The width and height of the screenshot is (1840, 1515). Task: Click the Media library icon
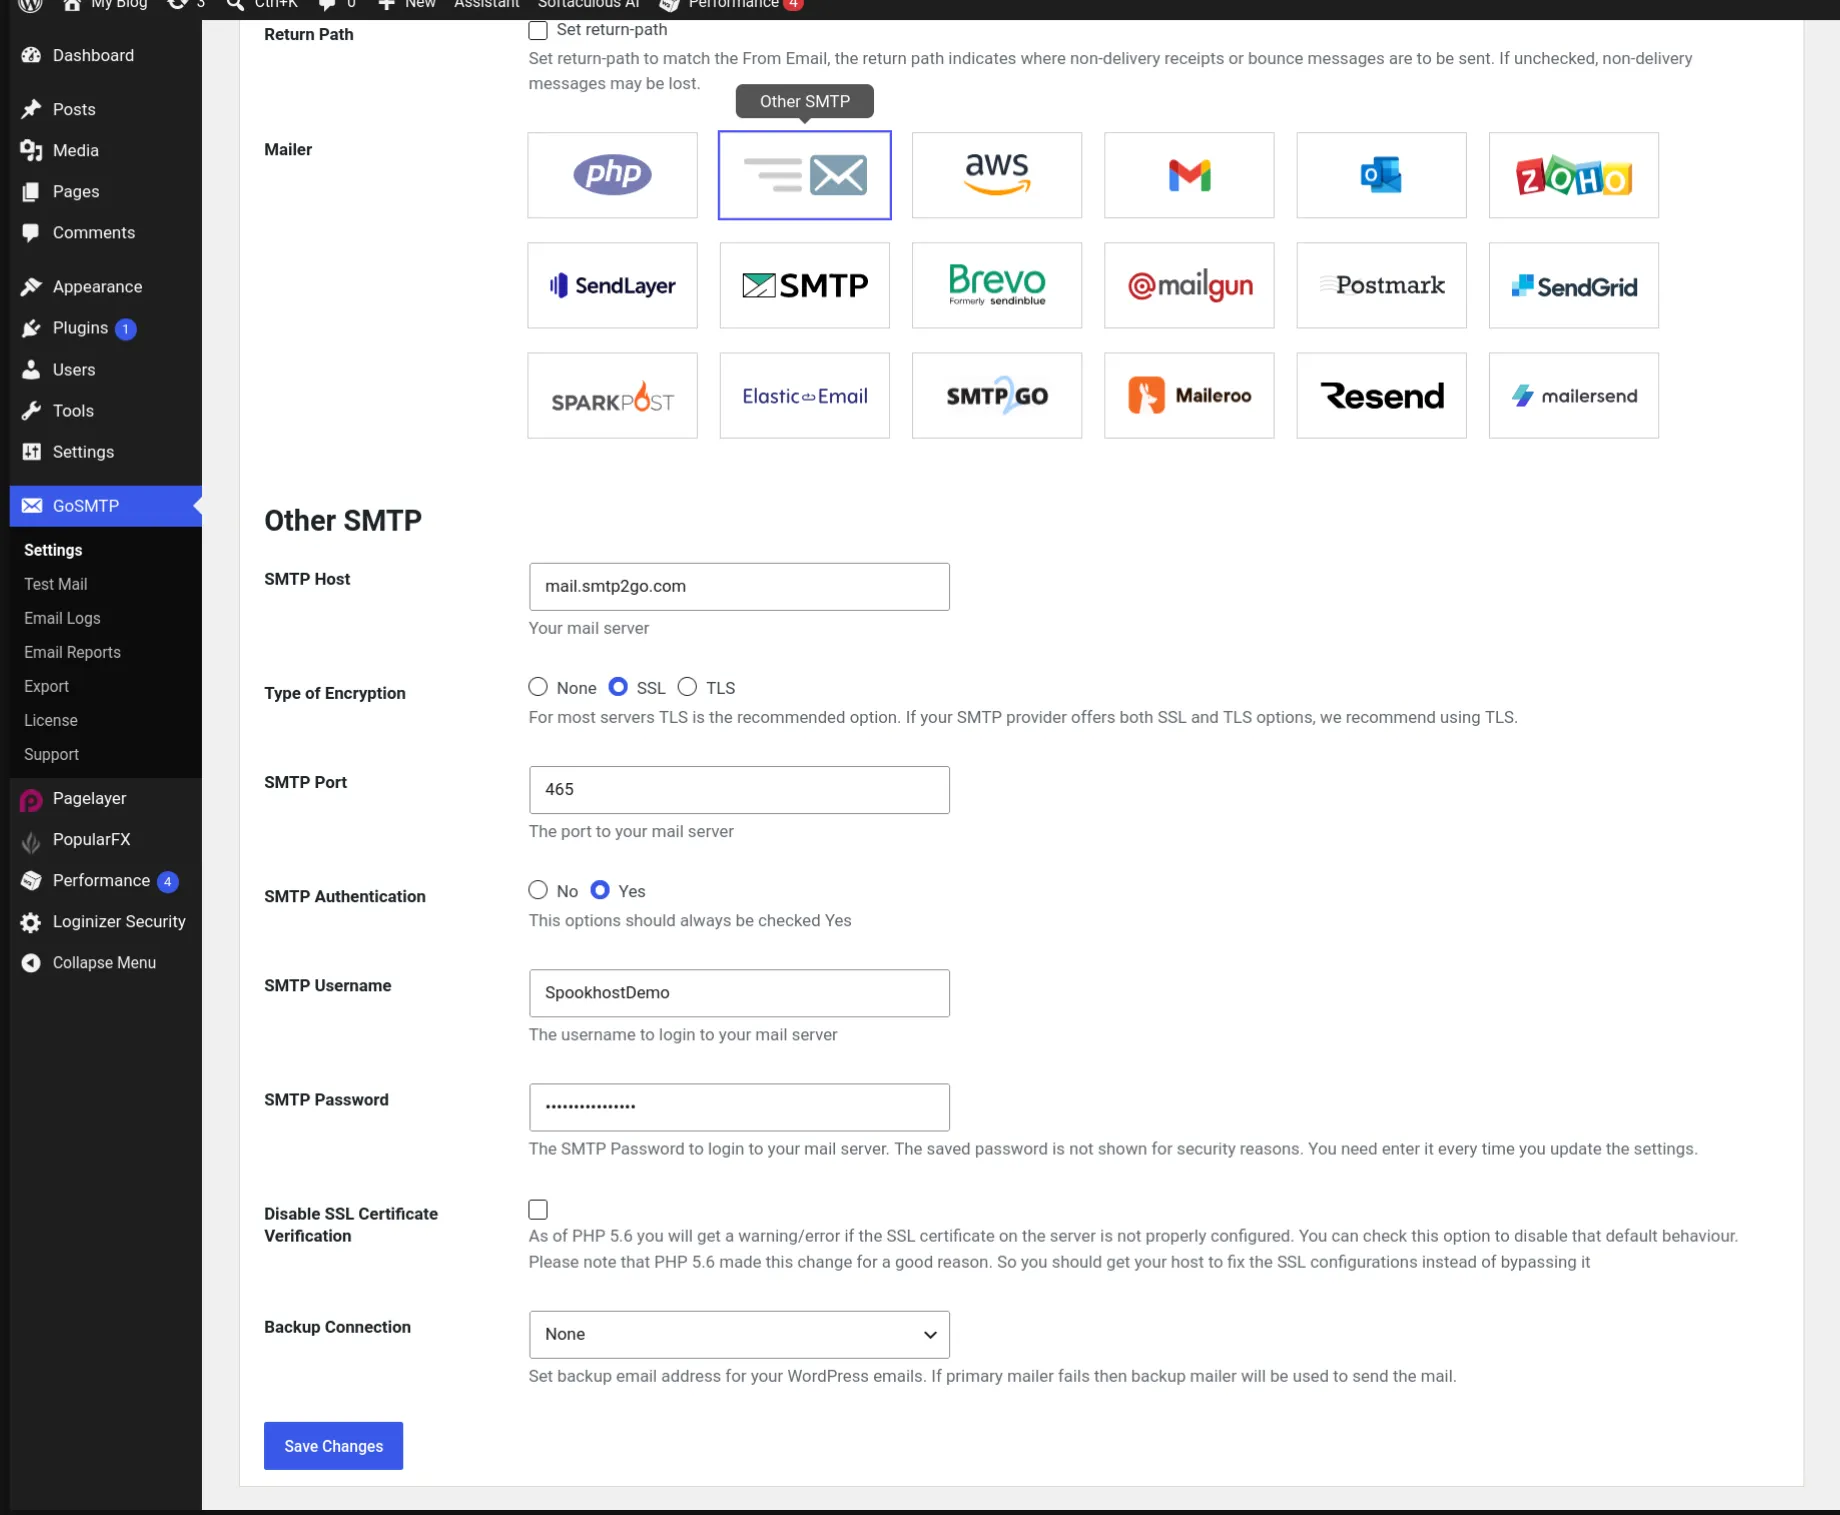31,150
